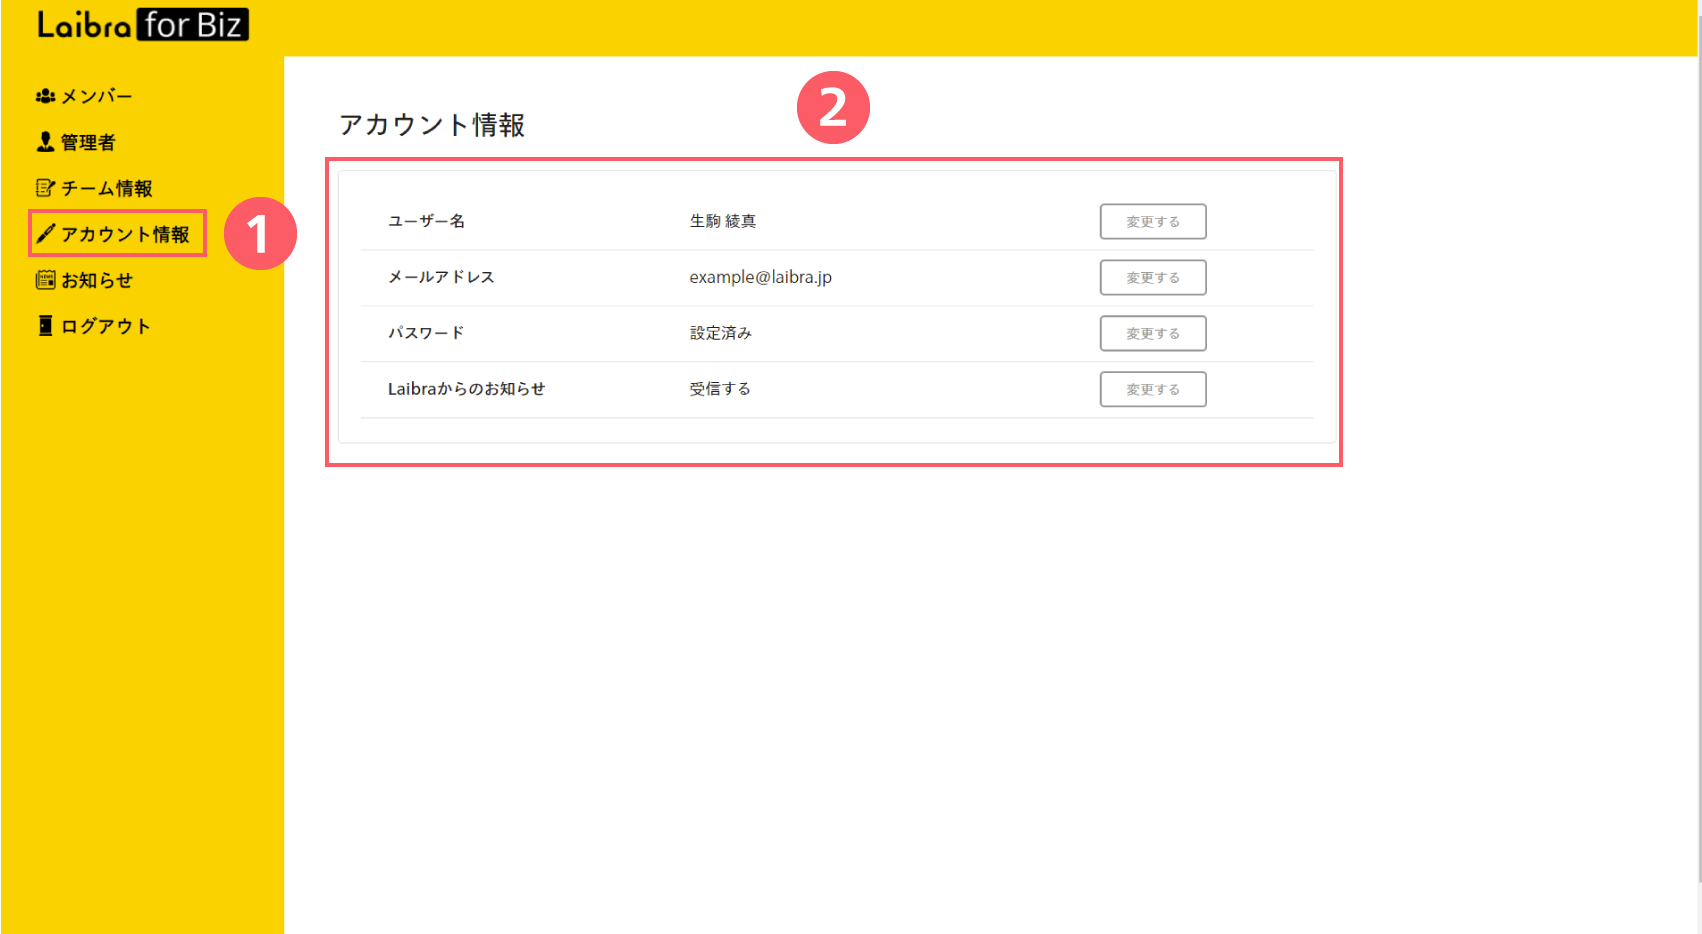Click the example@laibra.jp email text
Screen dimensions: 1702x934
point(760,277)
